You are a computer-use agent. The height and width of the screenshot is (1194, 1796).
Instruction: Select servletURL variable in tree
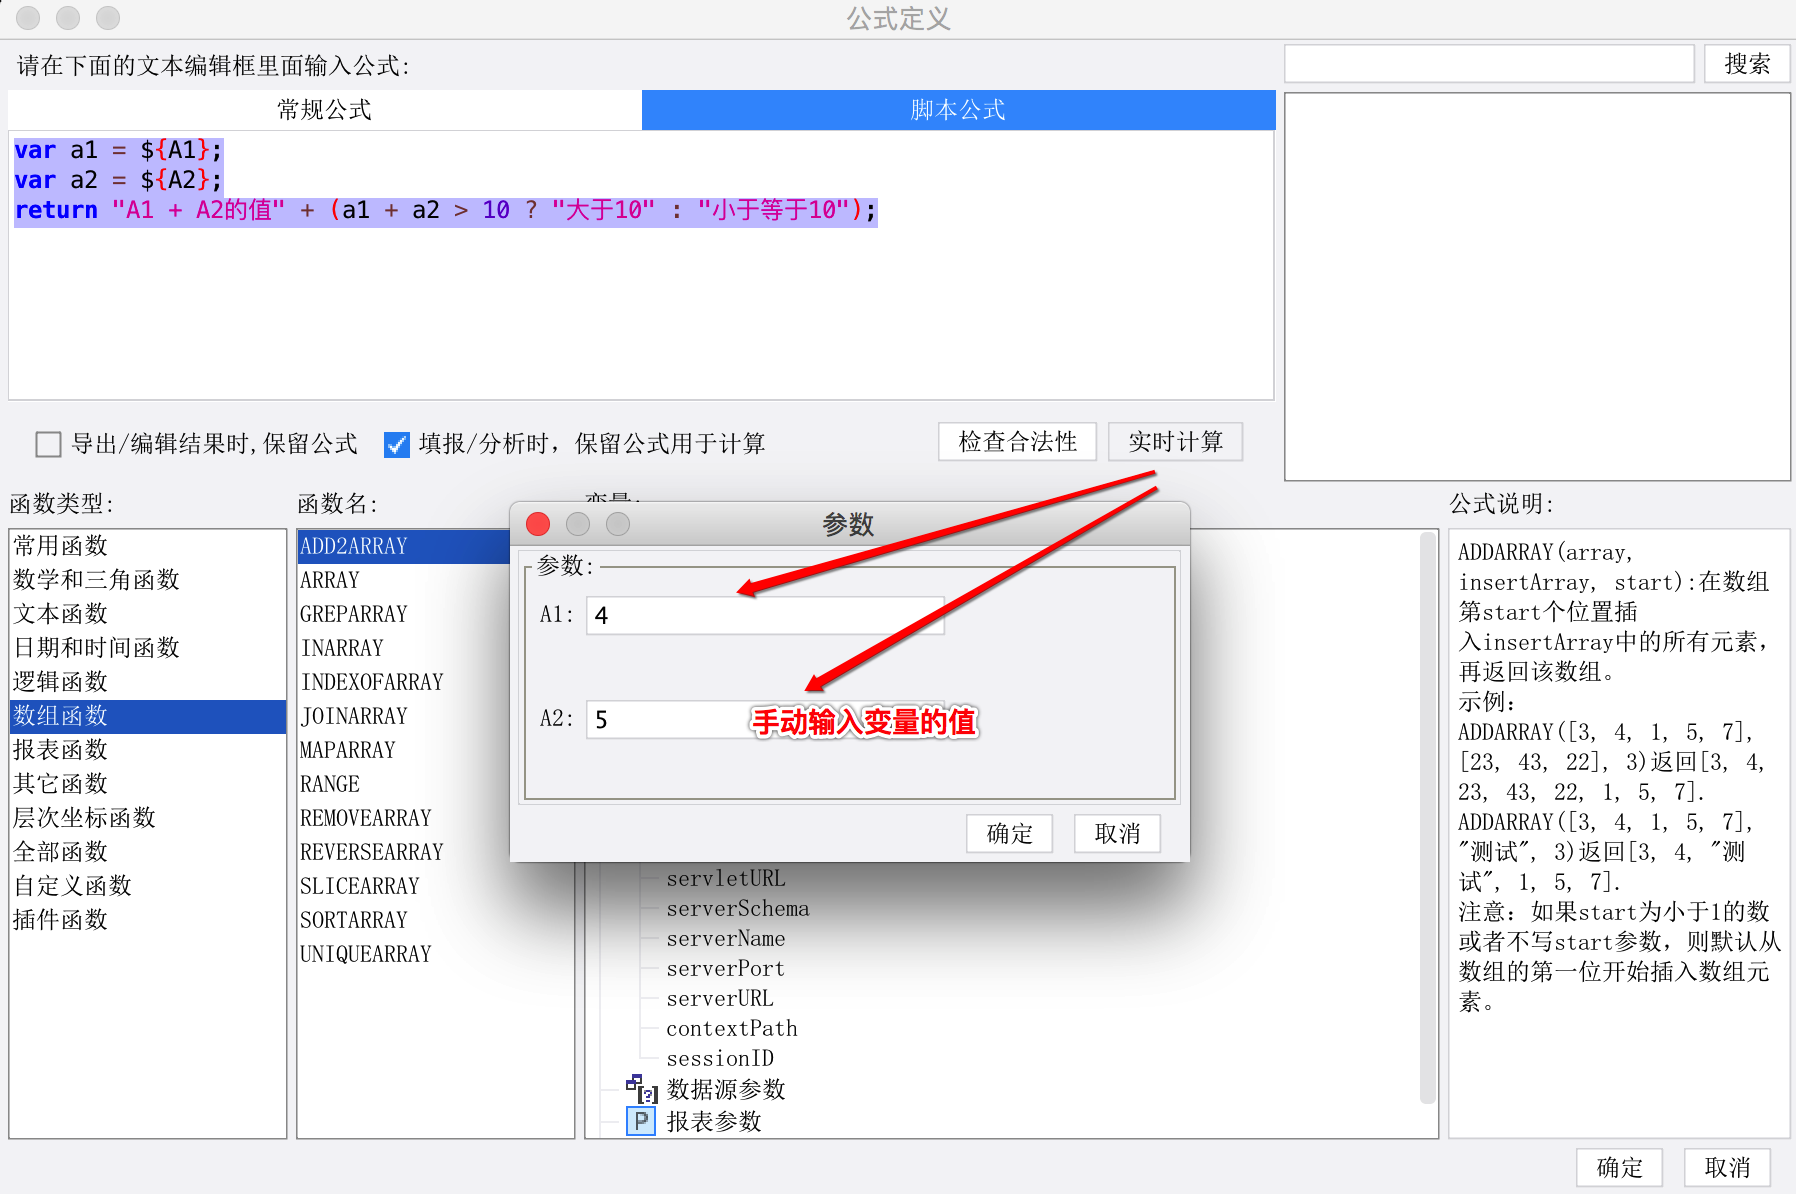click(726, 878)
